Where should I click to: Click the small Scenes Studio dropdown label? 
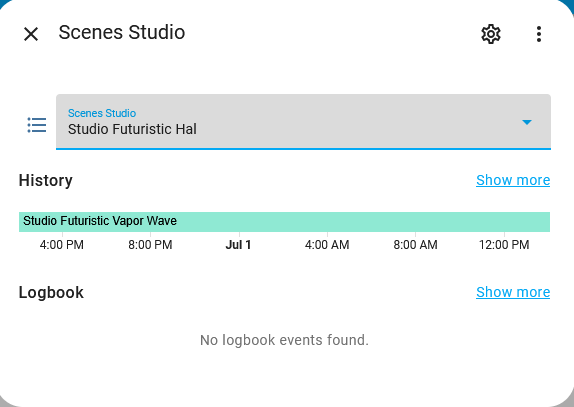coord(102,113)
